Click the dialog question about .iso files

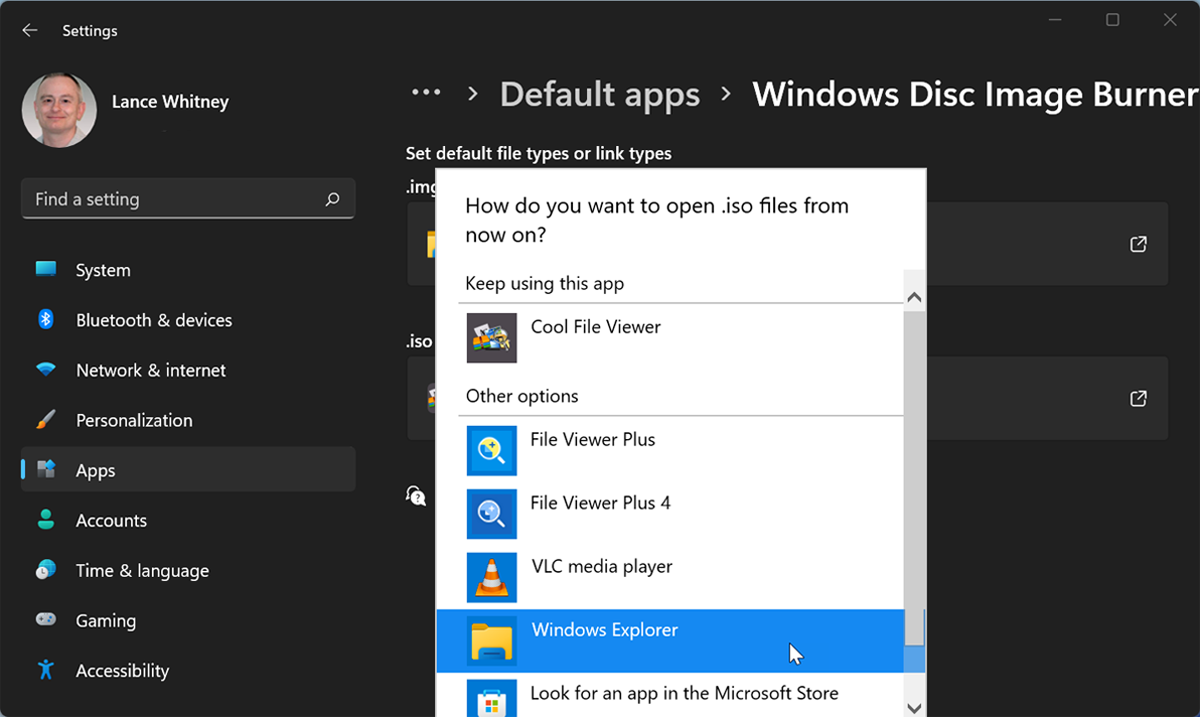click(x=657, y=220)
